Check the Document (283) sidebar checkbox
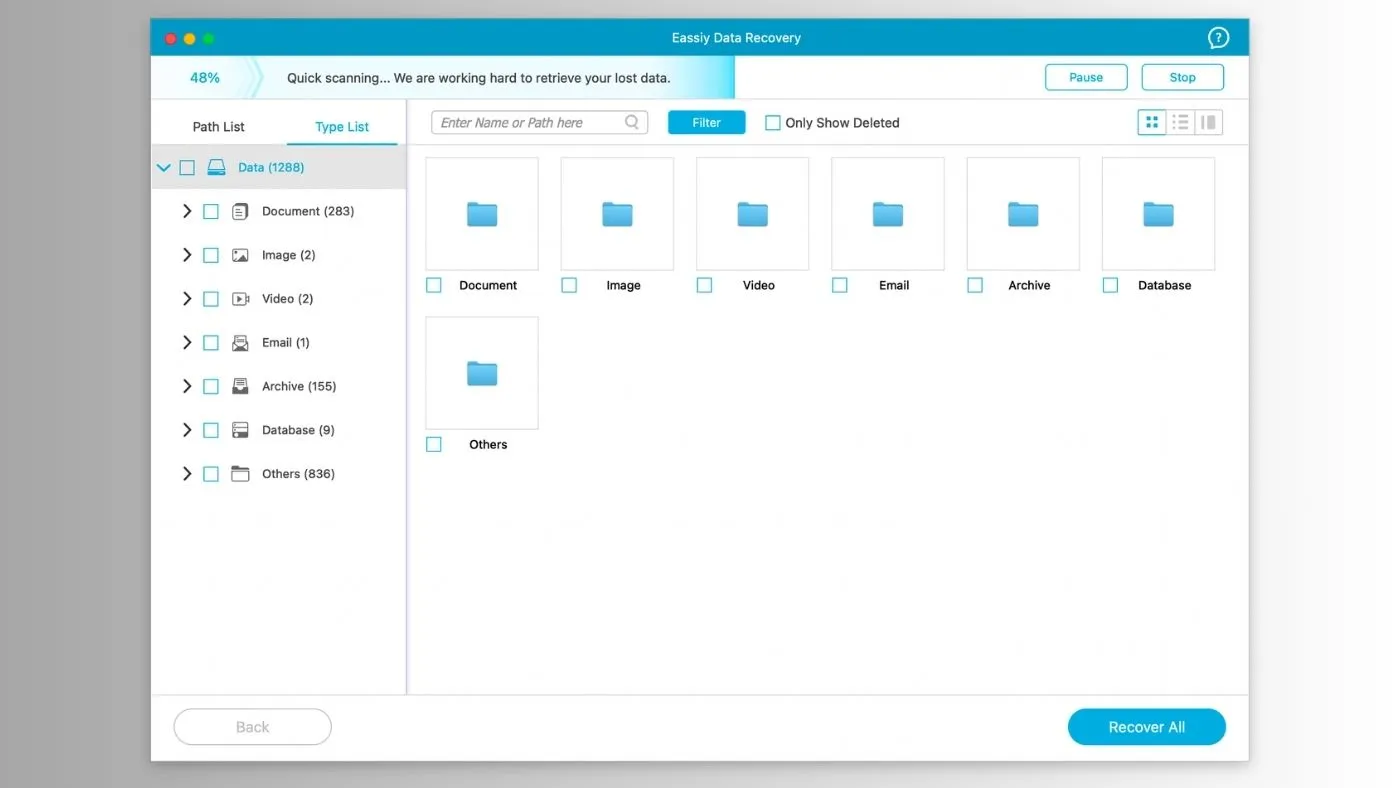The width and height of the screenshot is (1400, 788). point(211,212)
